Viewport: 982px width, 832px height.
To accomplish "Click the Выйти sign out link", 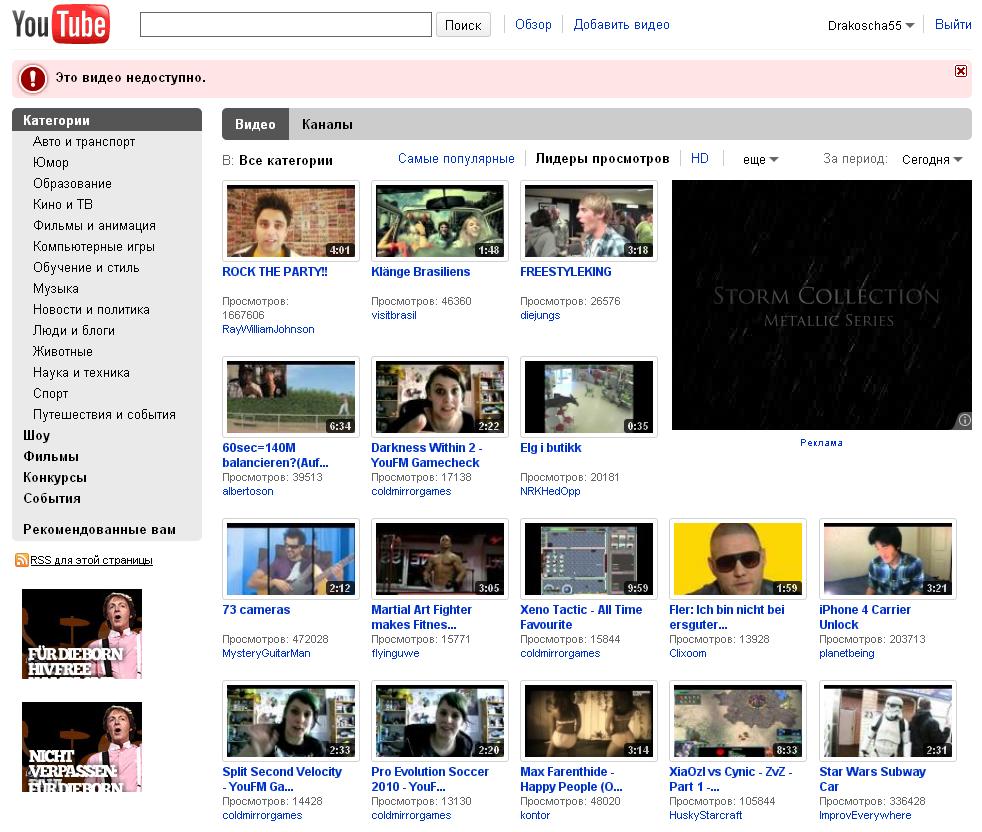I will click(952, 25).
